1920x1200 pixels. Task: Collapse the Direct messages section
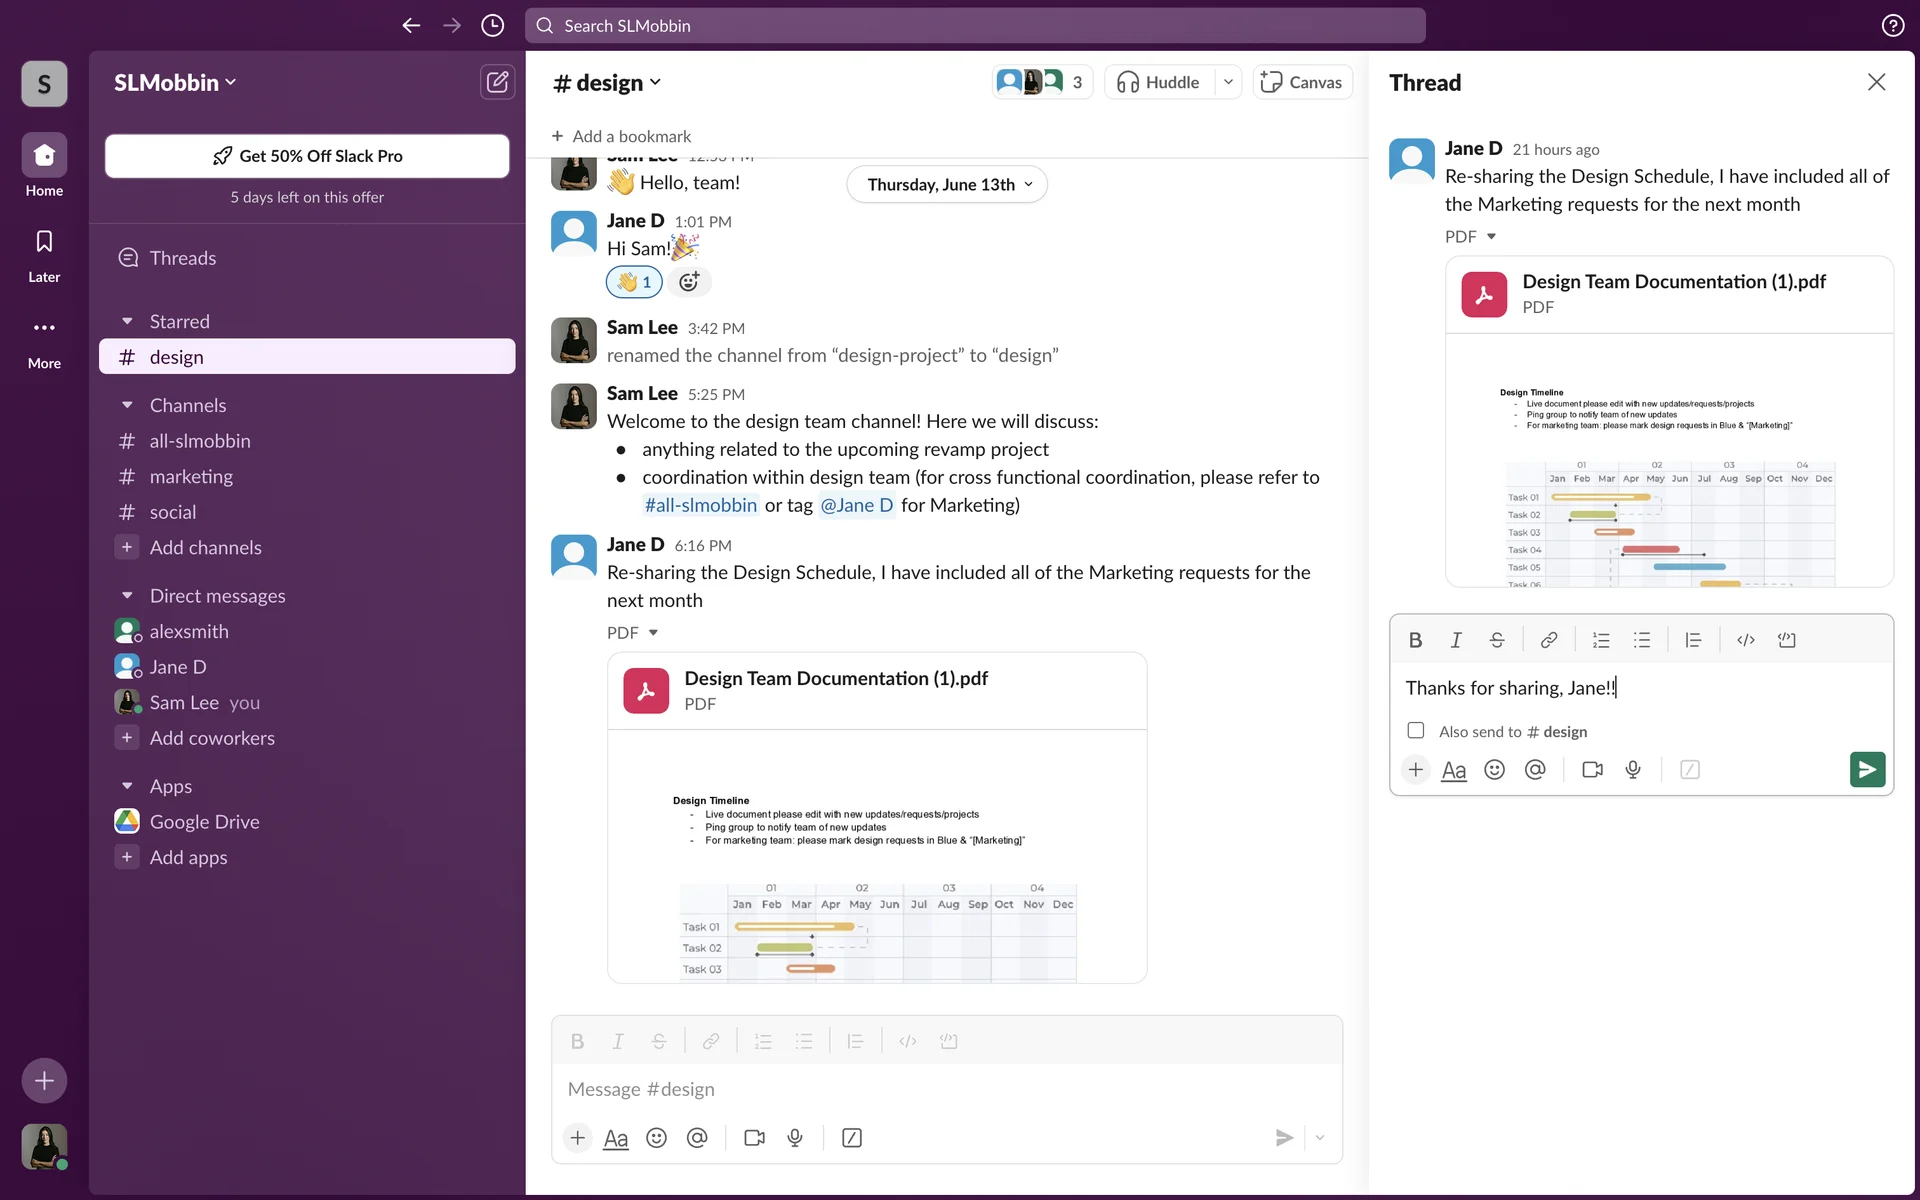coord(127,596)
